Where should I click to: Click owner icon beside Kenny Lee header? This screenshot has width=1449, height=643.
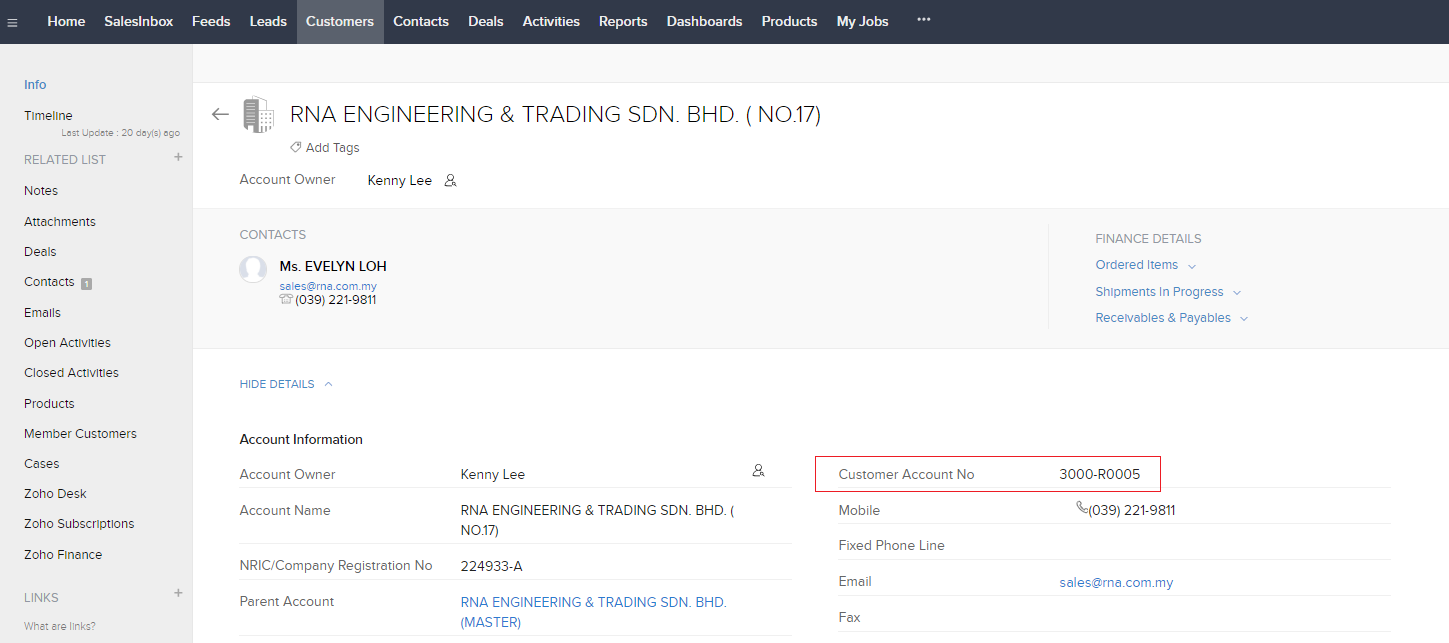coord(450,181)
